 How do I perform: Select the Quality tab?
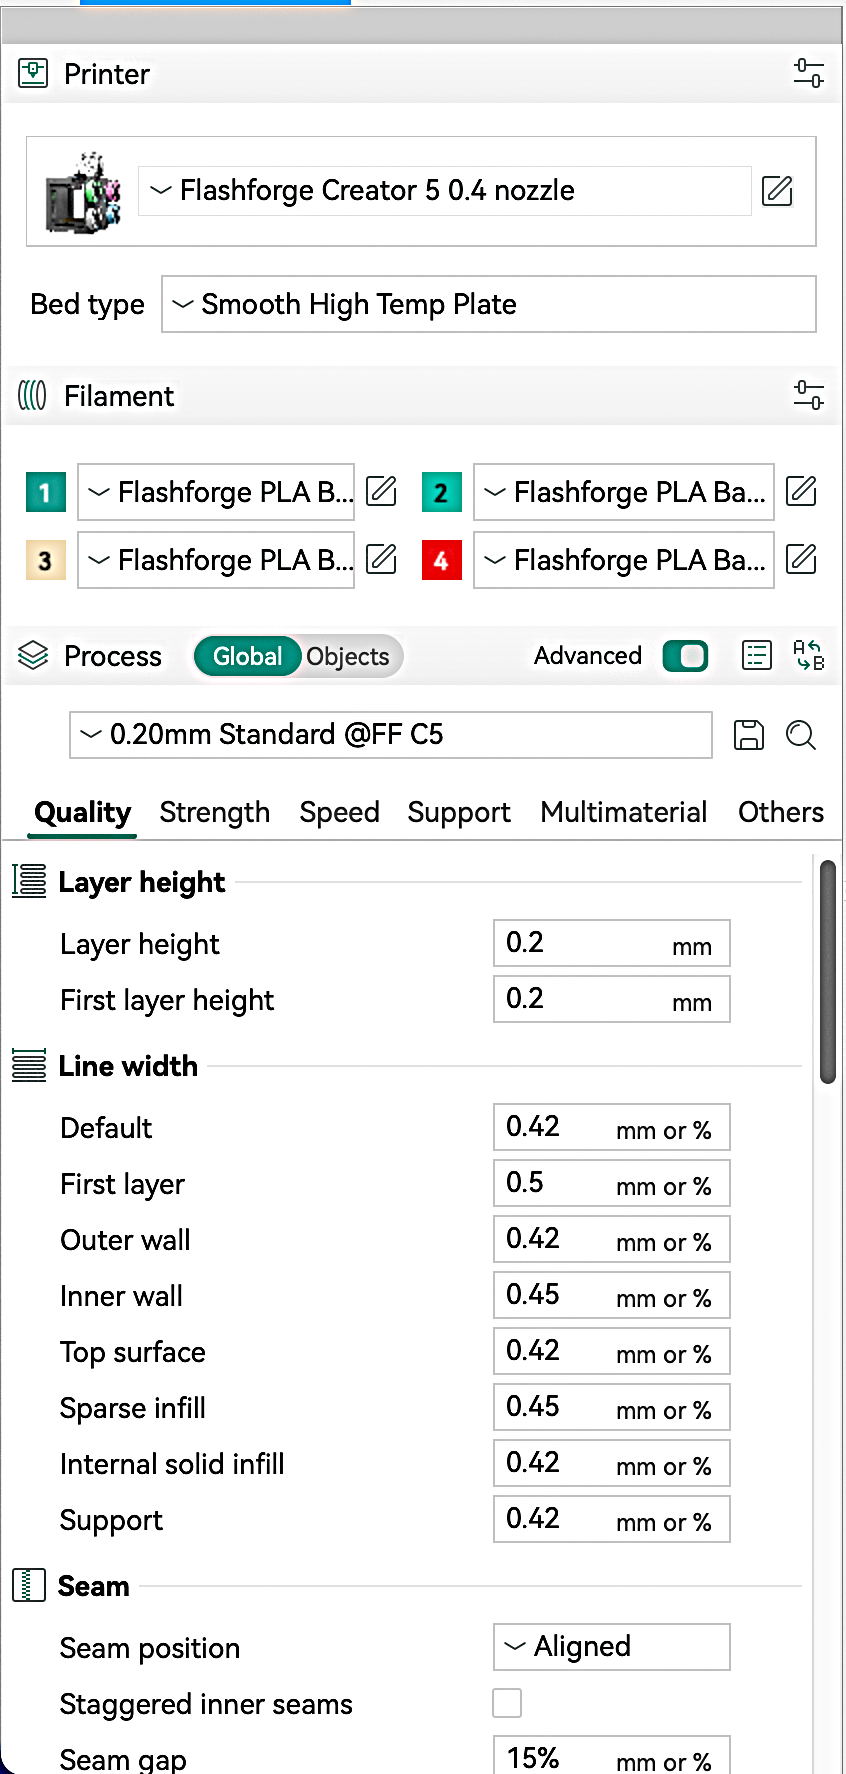(83, 812)
